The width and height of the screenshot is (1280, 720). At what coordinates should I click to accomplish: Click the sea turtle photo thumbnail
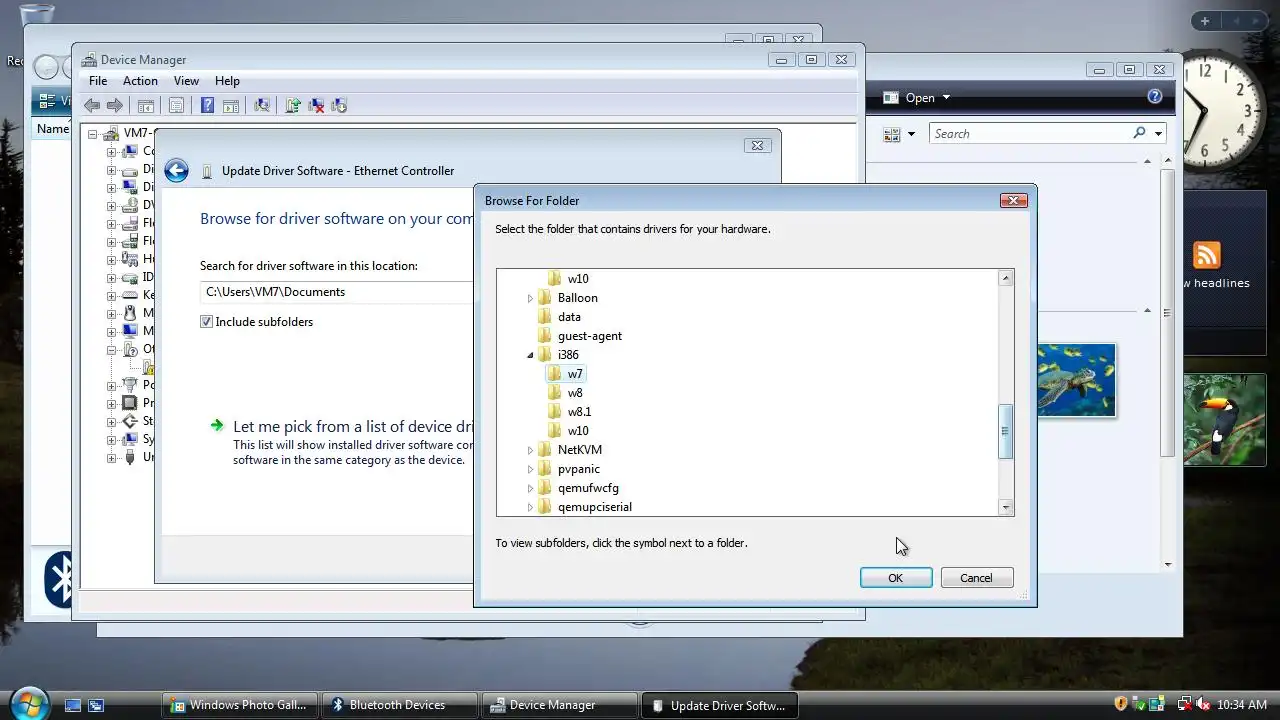tap(1076, 380)
